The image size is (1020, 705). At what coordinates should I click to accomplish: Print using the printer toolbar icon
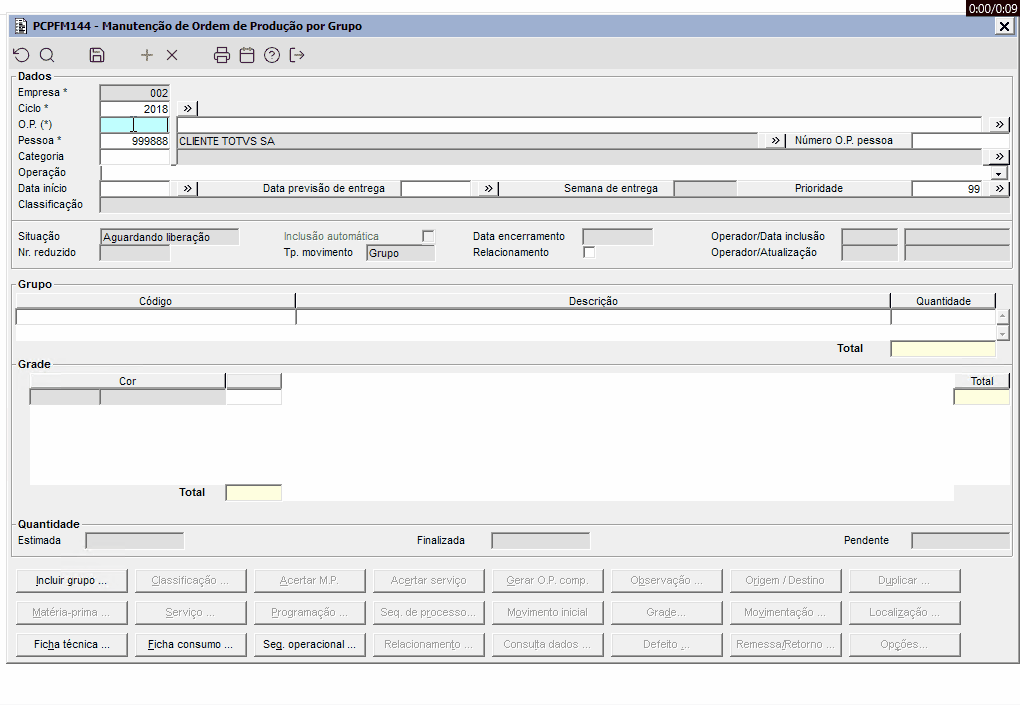pos(222,55)
